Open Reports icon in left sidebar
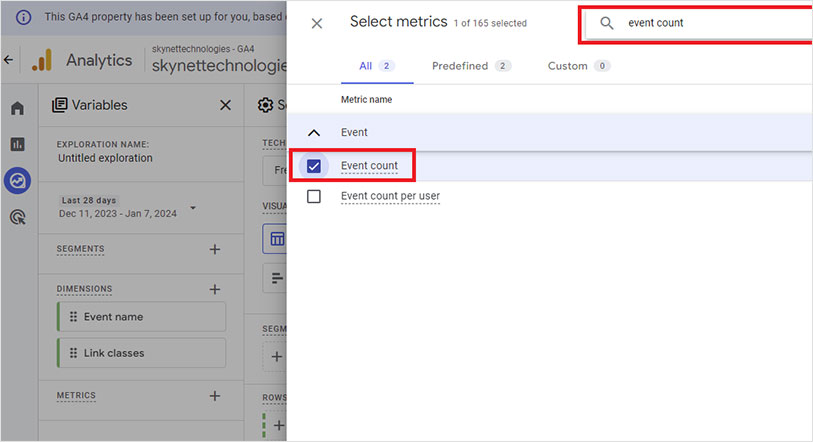Viewport: 813px width, 442px height. click(x=17, y=144)
